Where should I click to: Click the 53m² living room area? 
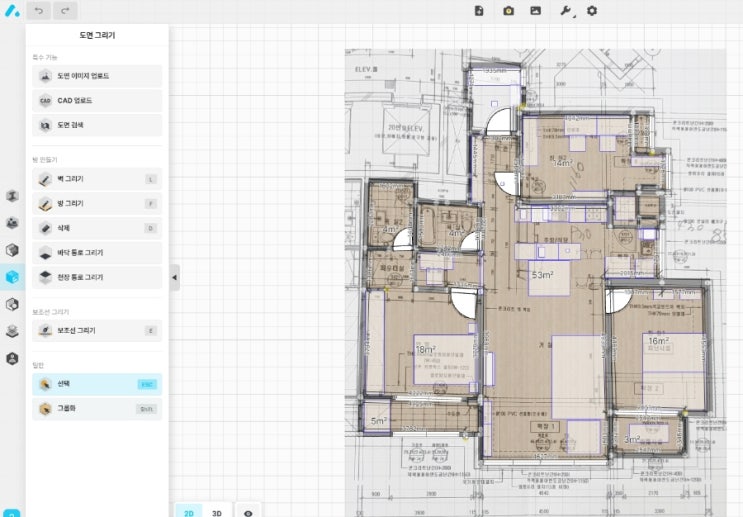tap(542, 275)
